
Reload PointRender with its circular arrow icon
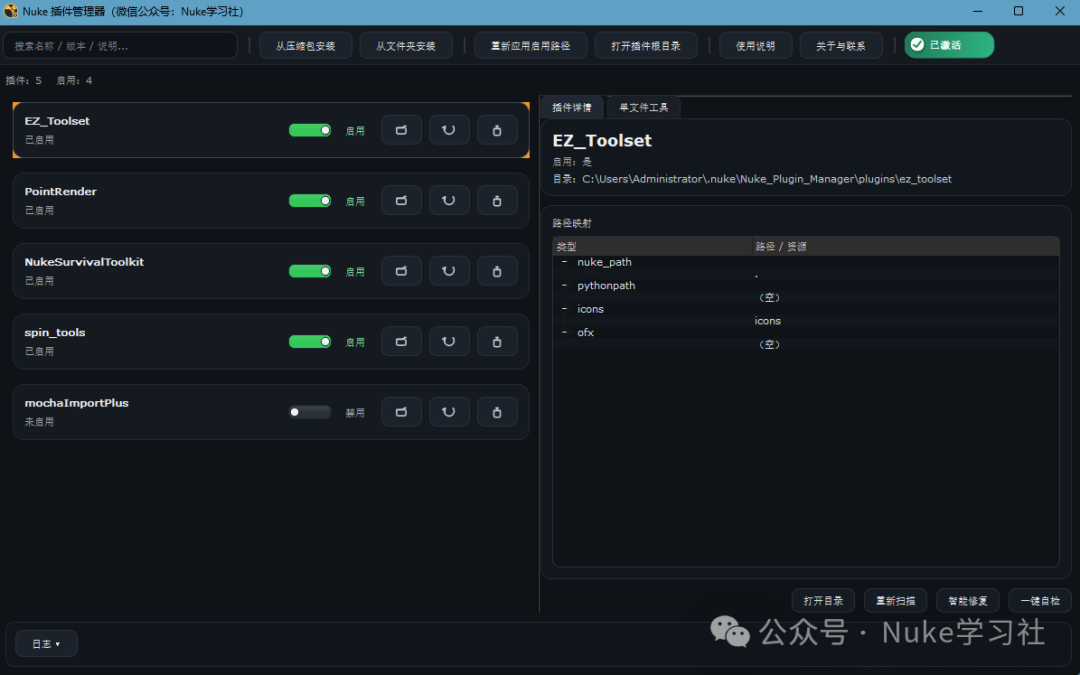coord(449,200)
